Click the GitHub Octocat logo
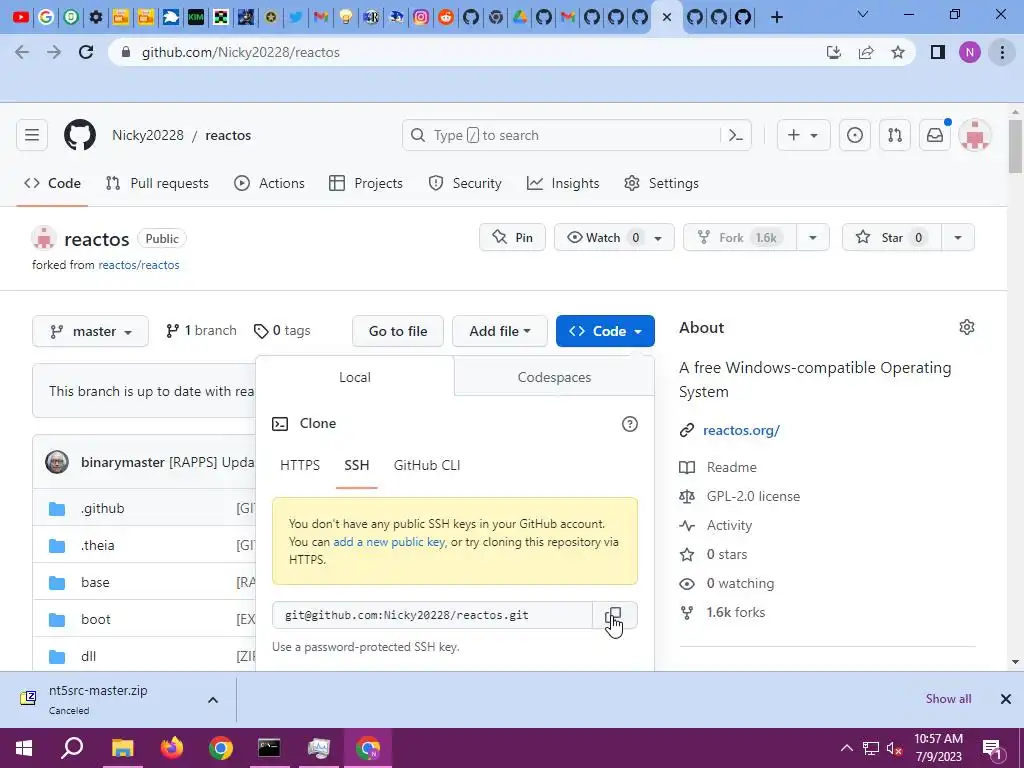This screenshot has height=768, width=1024. pos(80,135)
